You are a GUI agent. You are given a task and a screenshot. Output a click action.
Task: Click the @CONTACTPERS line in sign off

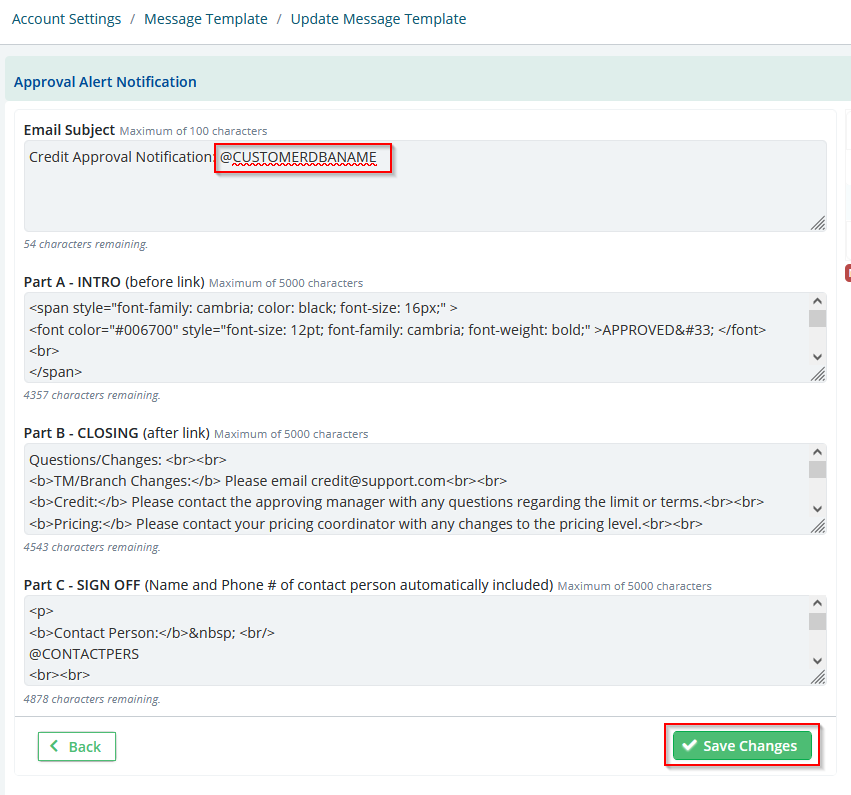(x=84, y=654)
